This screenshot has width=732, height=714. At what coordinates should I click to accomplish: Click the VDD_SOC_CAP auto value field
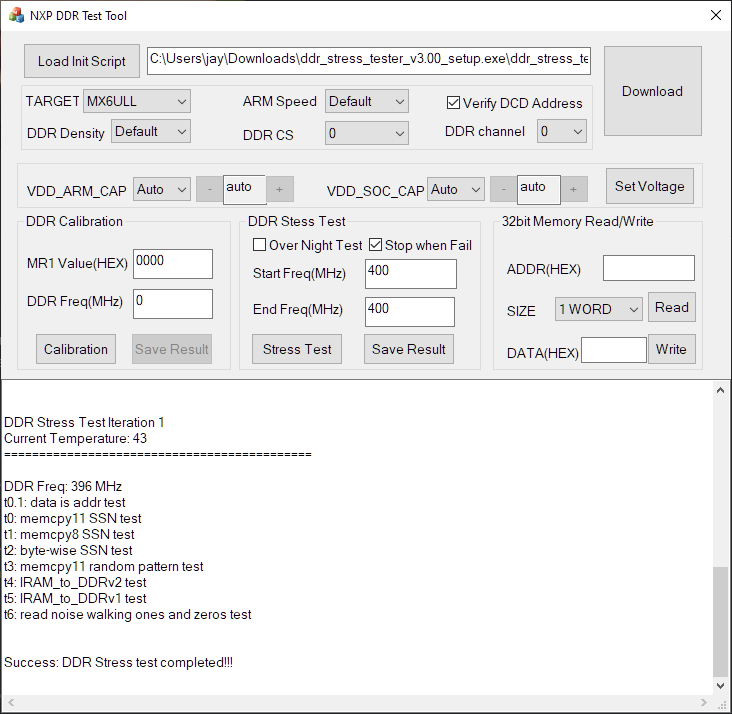[539, 190]
